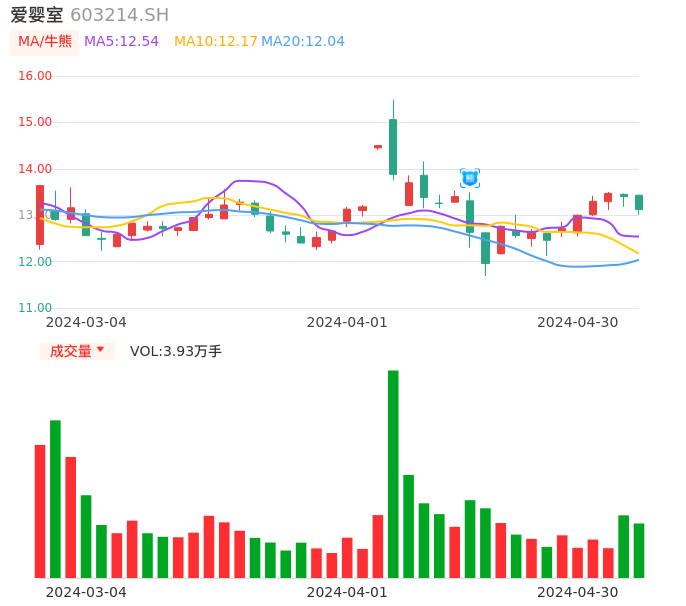Click the VOL:3.93万手 volume readout
686x606 pixels.
tap(176, 351)
